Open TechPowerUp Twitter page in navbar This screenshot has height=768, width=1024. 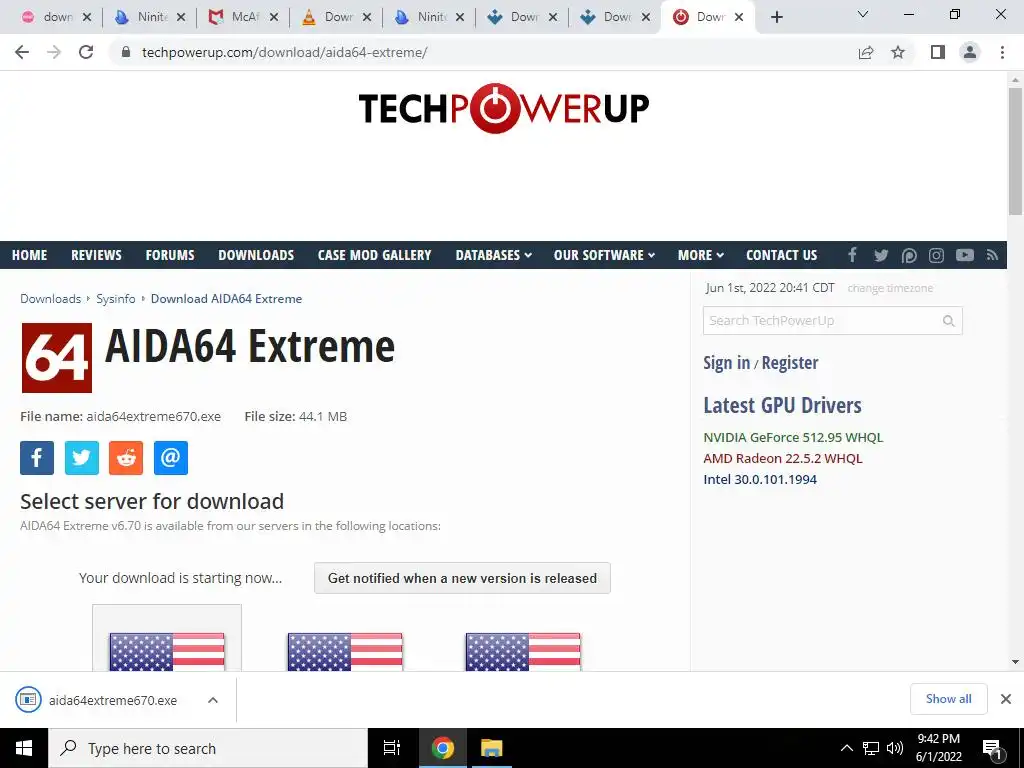tap(881, 255)
